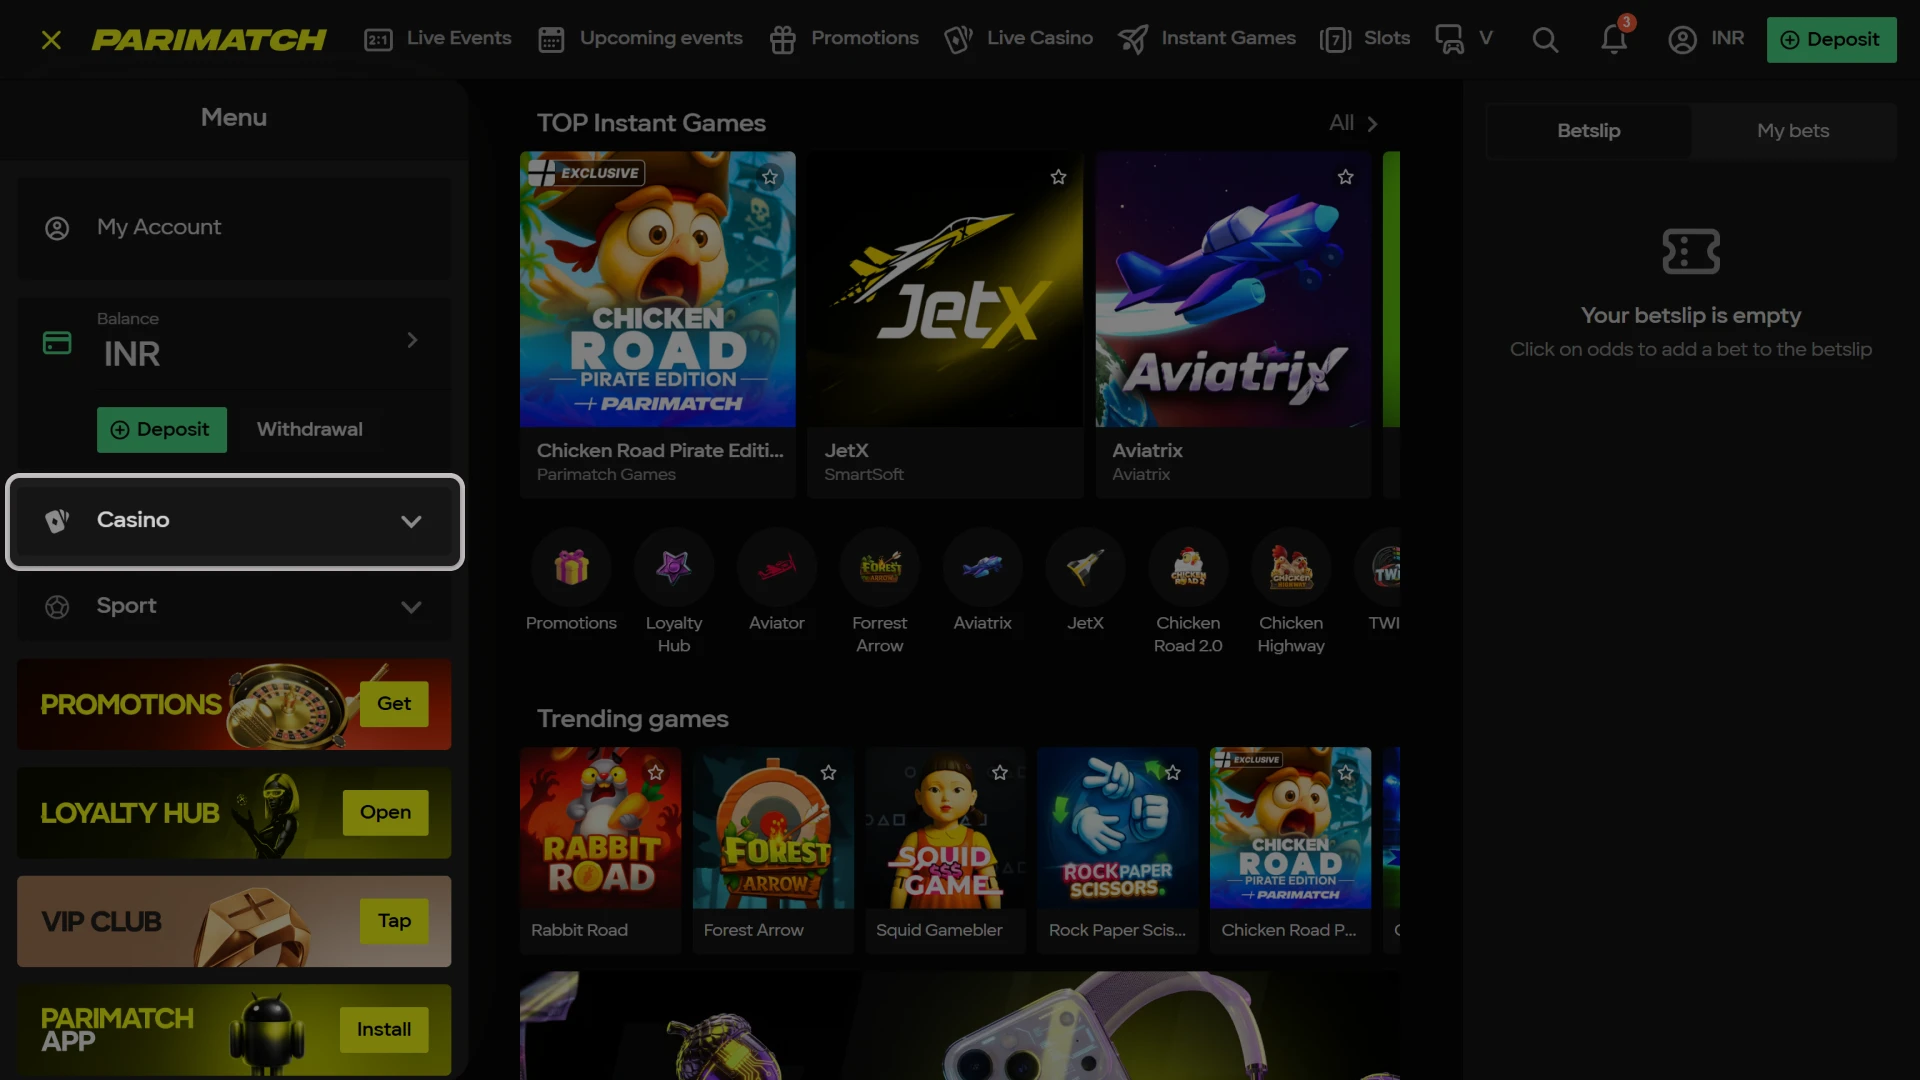Click the Deposit button in menu
The height and width of the screenshot is (1080, 1920).
click(162, 430)
